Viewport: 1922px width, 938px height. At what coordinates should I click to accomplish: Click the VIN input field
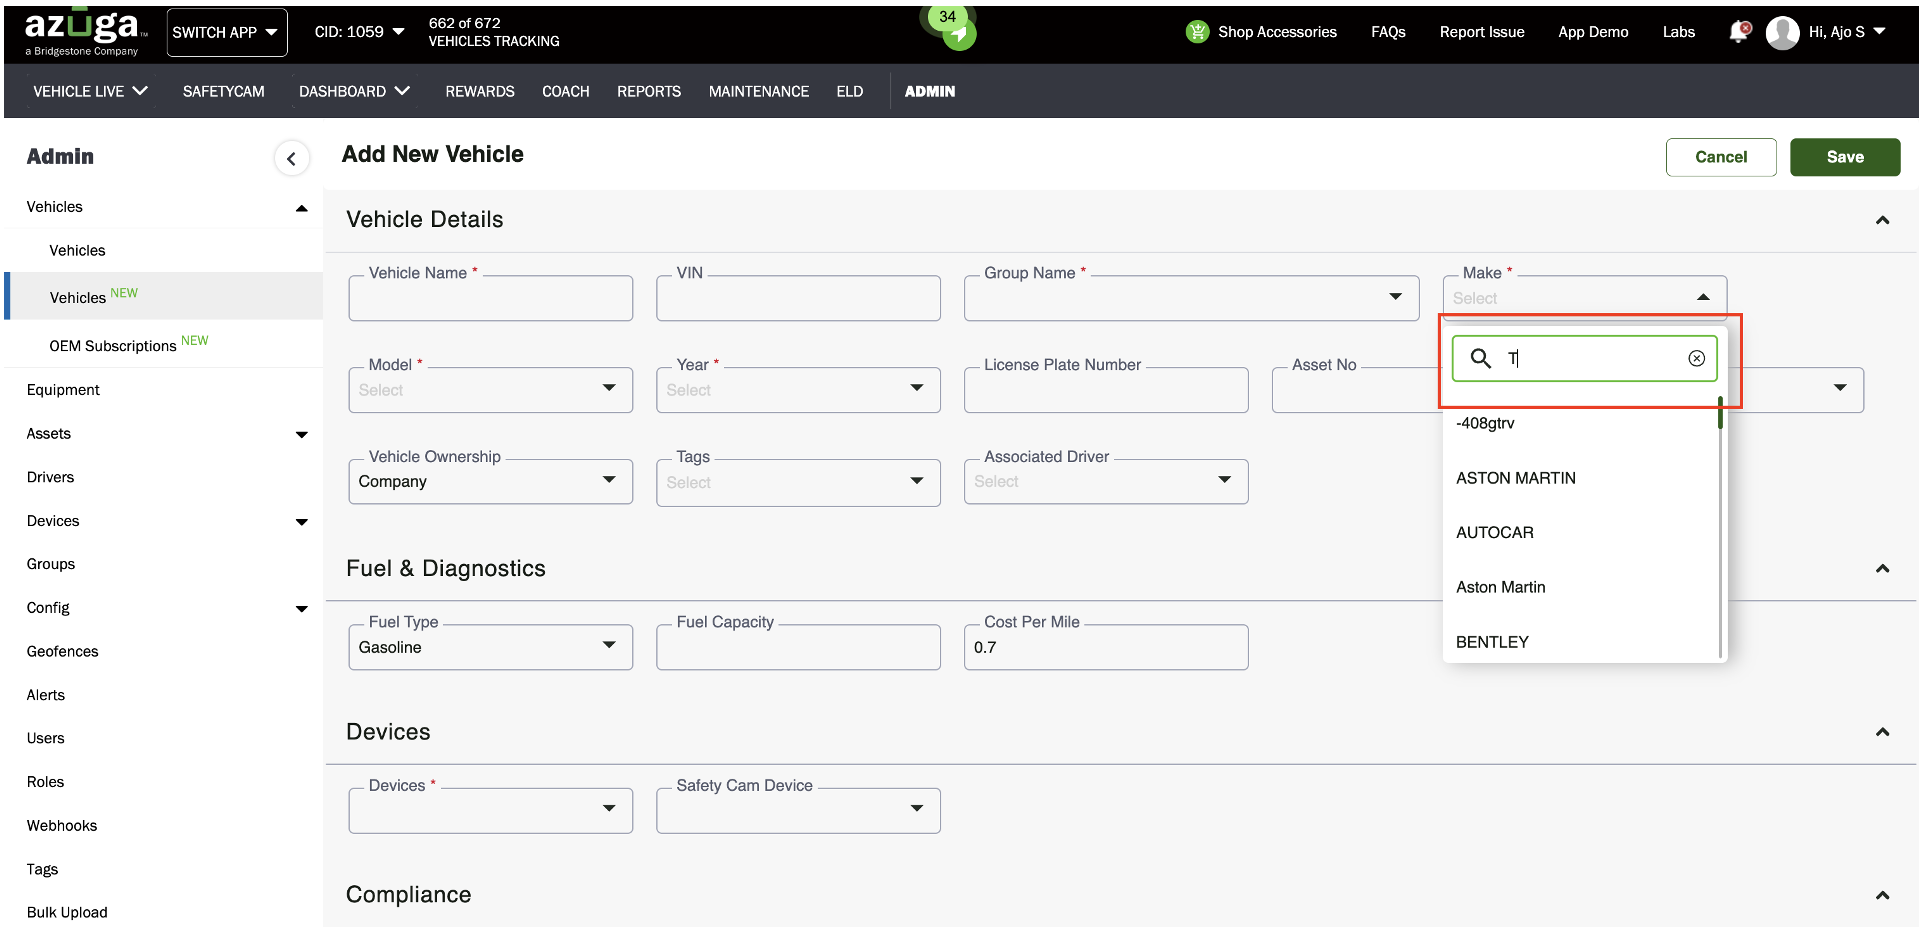point(798,298)
